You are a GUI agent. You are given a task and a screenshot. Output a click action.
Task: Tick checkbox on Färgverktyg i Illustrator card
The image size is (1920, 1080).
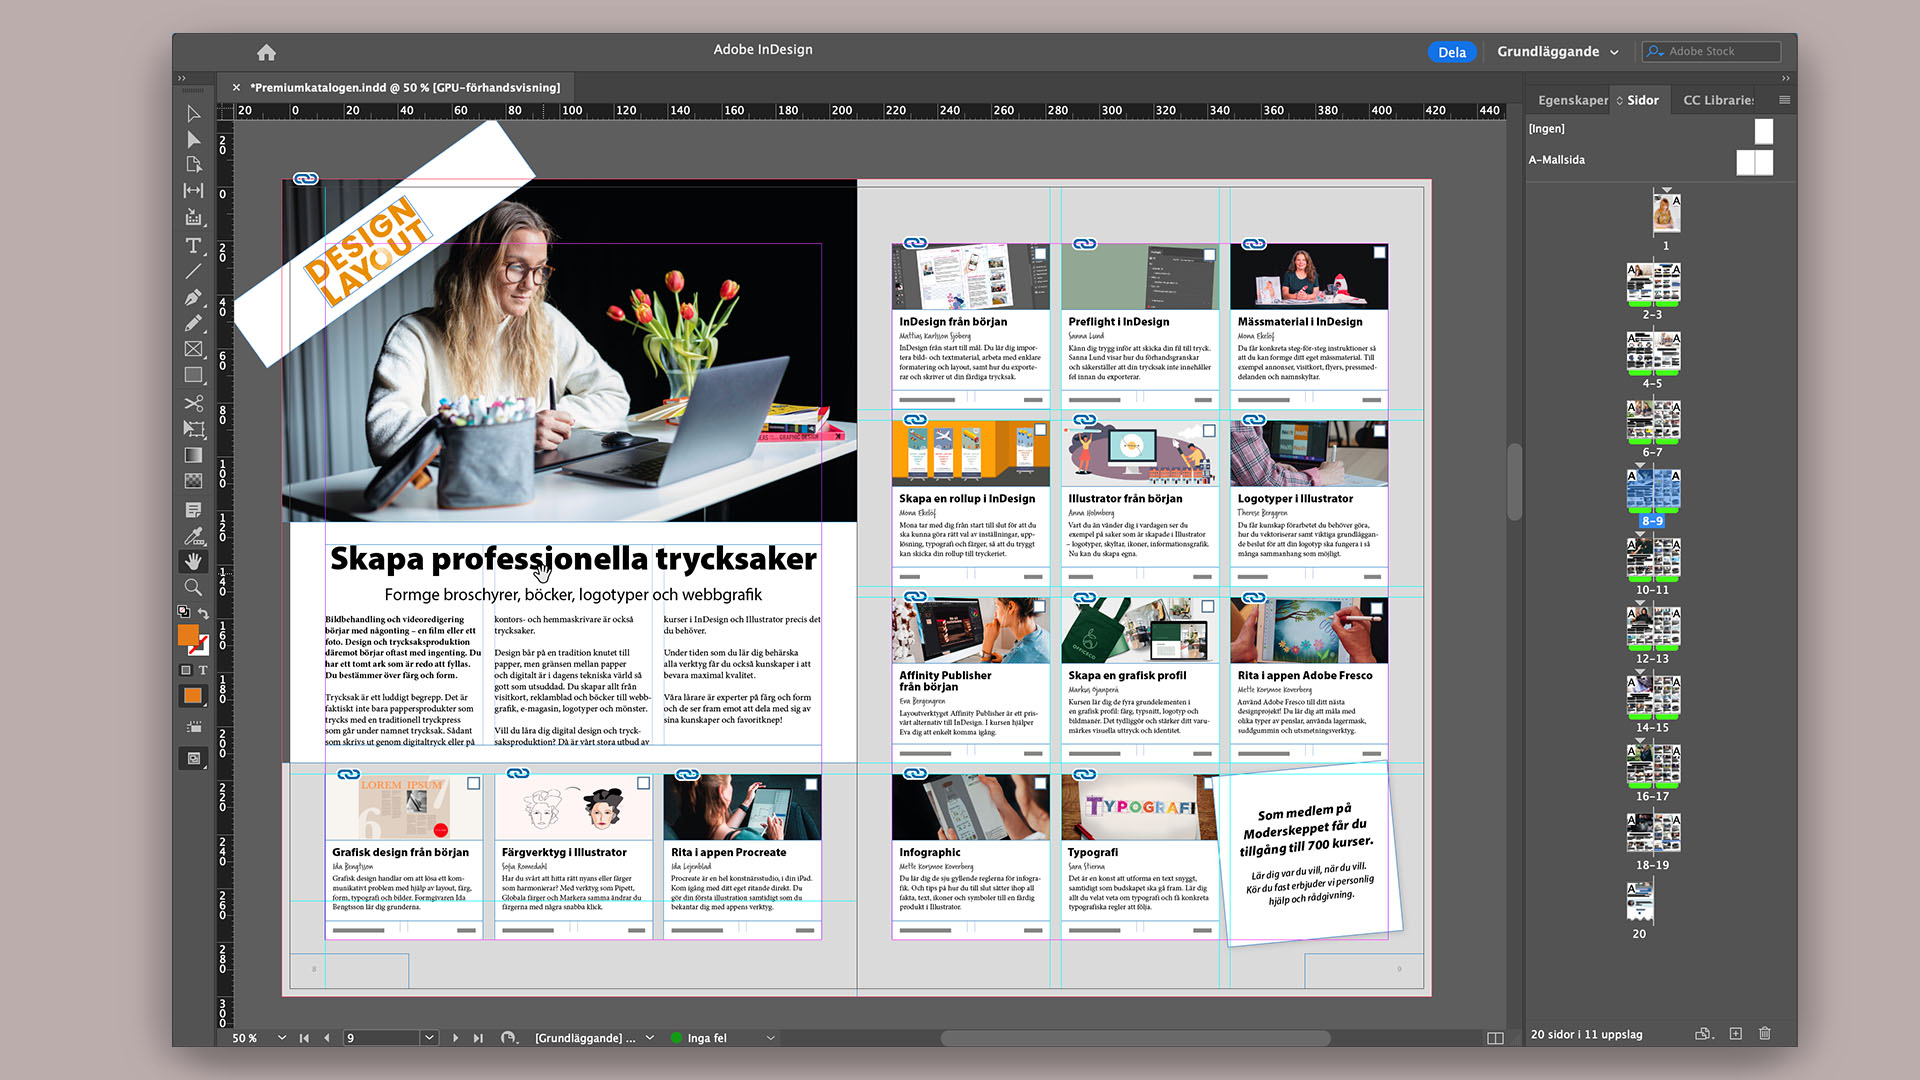(643, 783)
